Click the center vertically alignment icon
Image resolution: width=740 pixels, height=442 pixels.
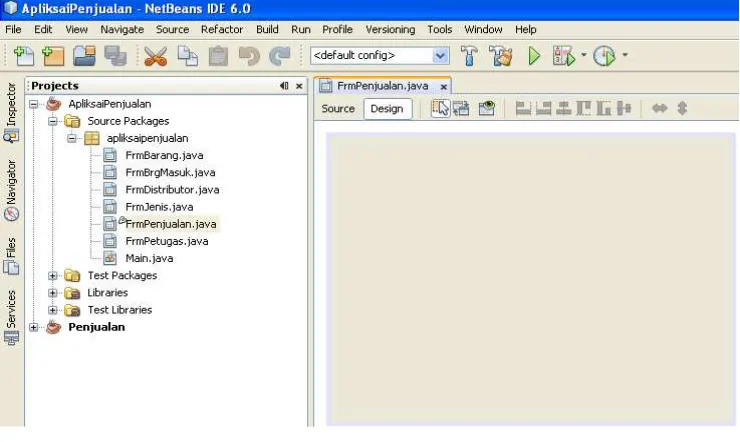click(x=624, y=108)
